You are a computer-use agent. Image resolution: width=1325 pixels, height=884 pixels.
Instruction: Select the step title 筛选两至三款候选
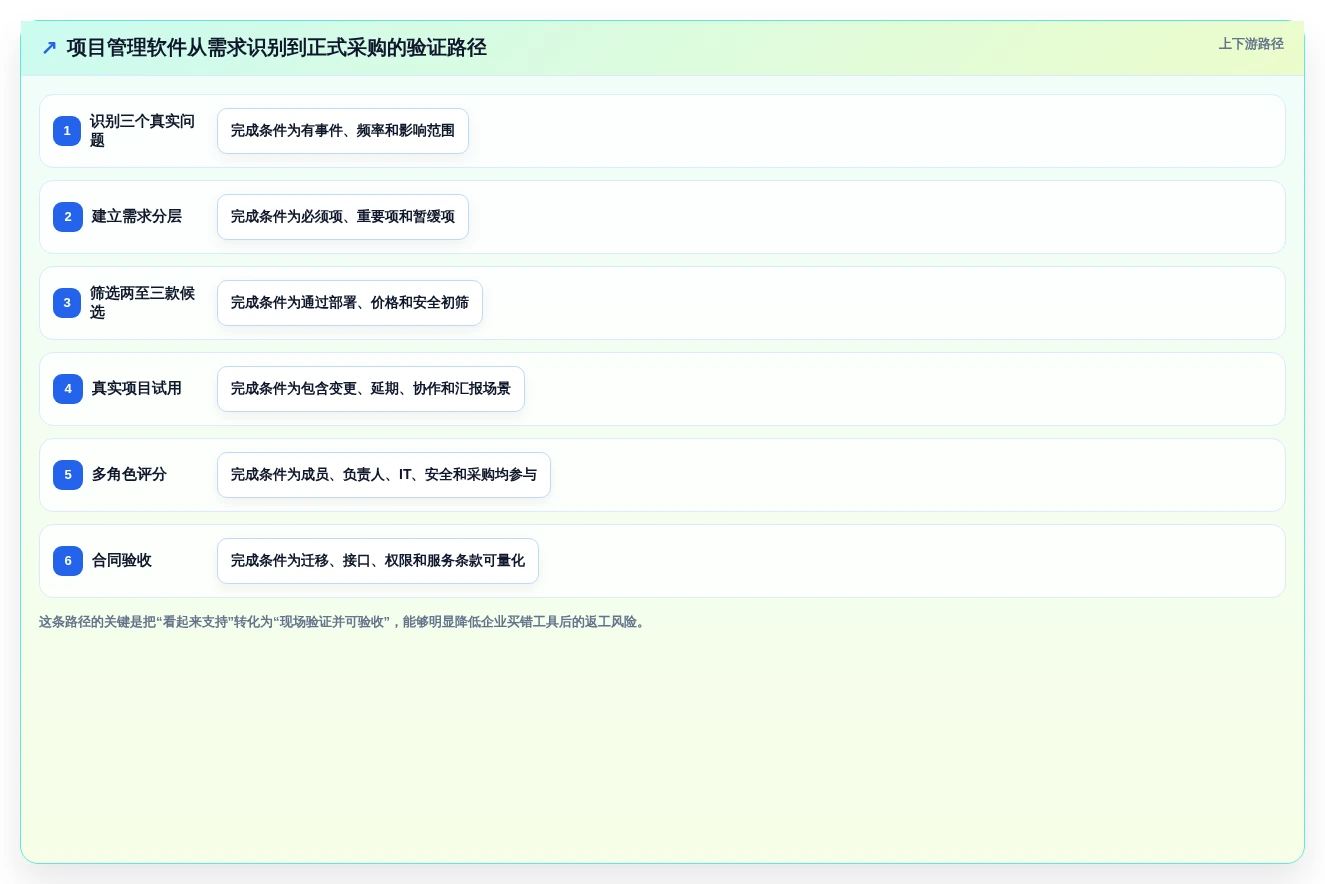coord(142,303)
